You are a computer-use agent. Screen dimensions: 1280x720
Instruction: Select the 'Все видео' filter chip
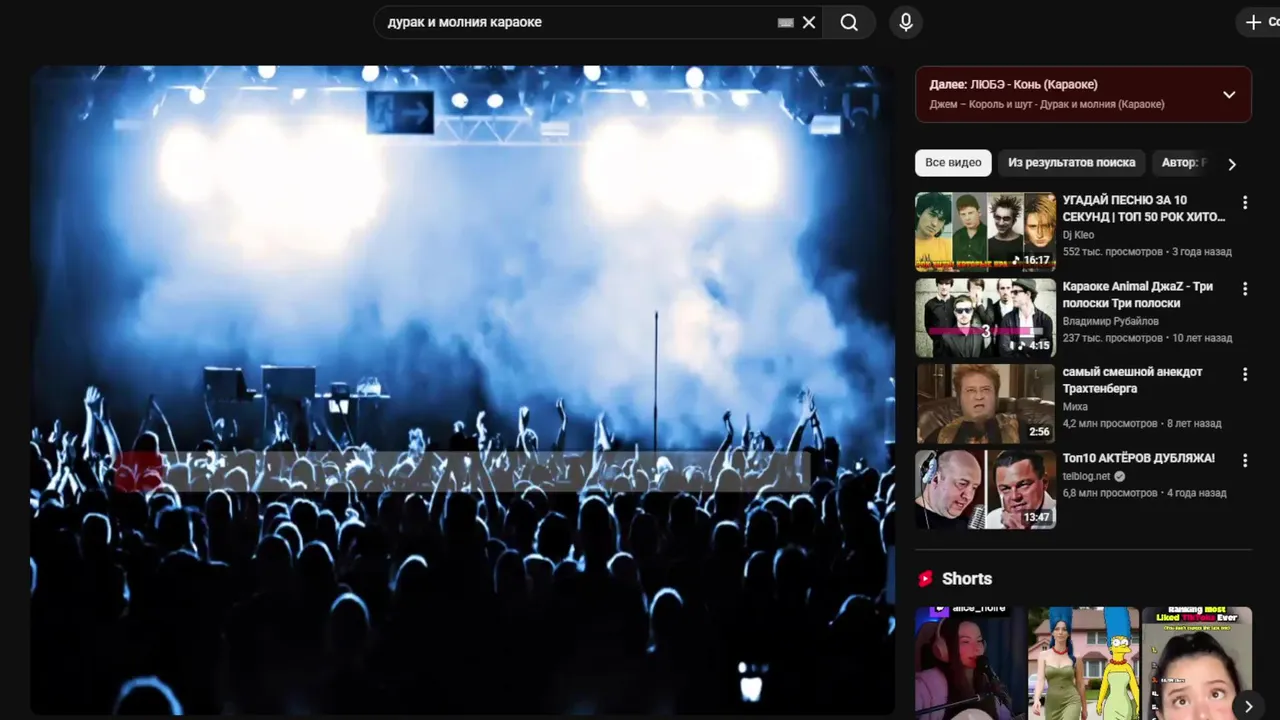coord(953,163)
